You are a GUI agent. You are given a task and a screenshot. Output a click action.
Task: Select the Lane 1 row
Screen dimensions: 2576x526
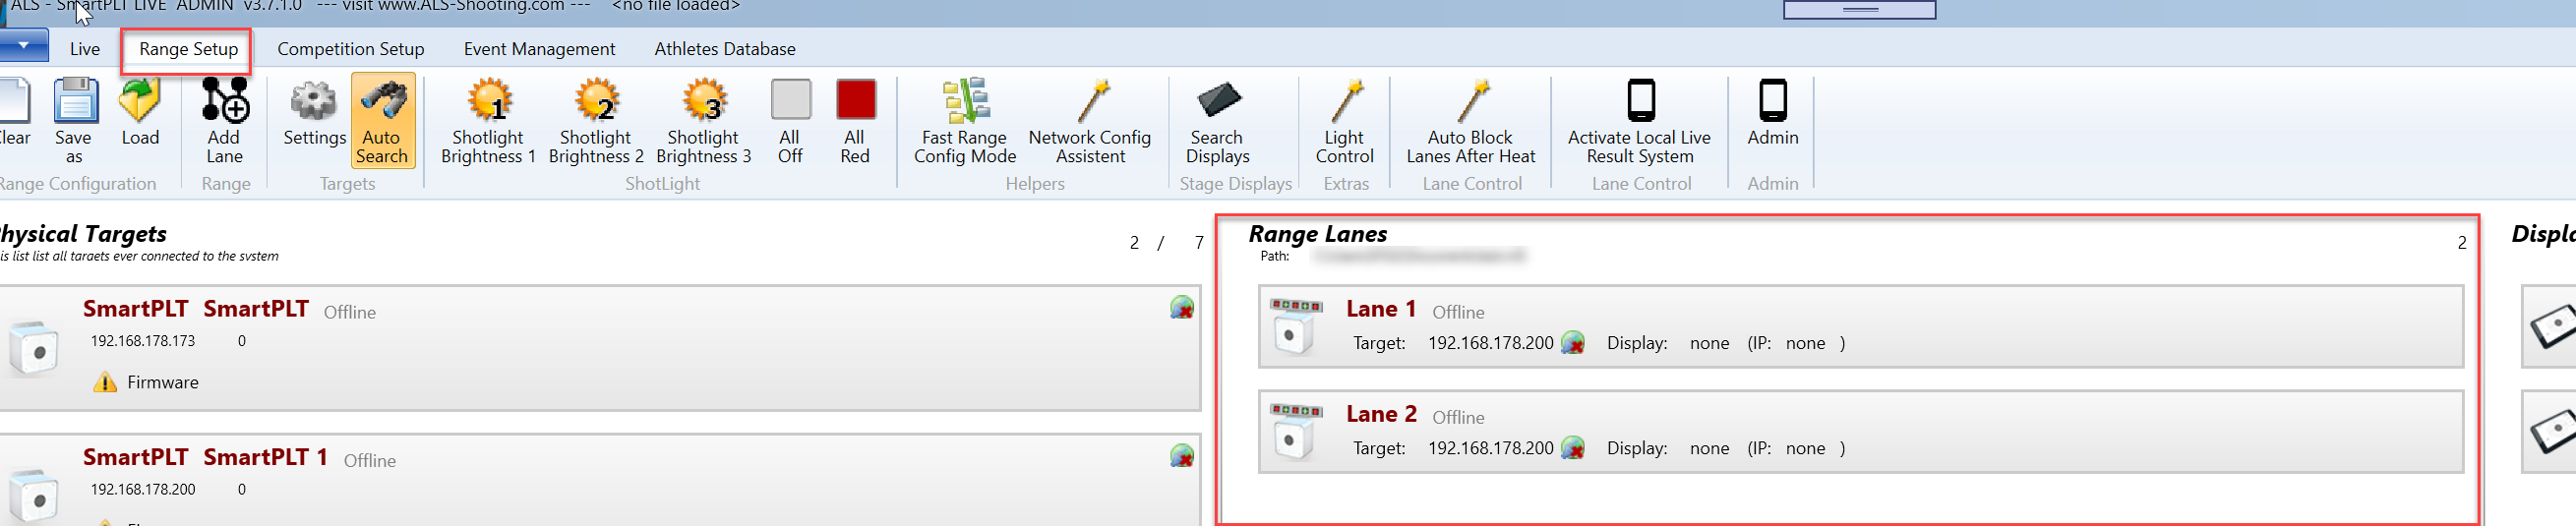coord(1860,327)
